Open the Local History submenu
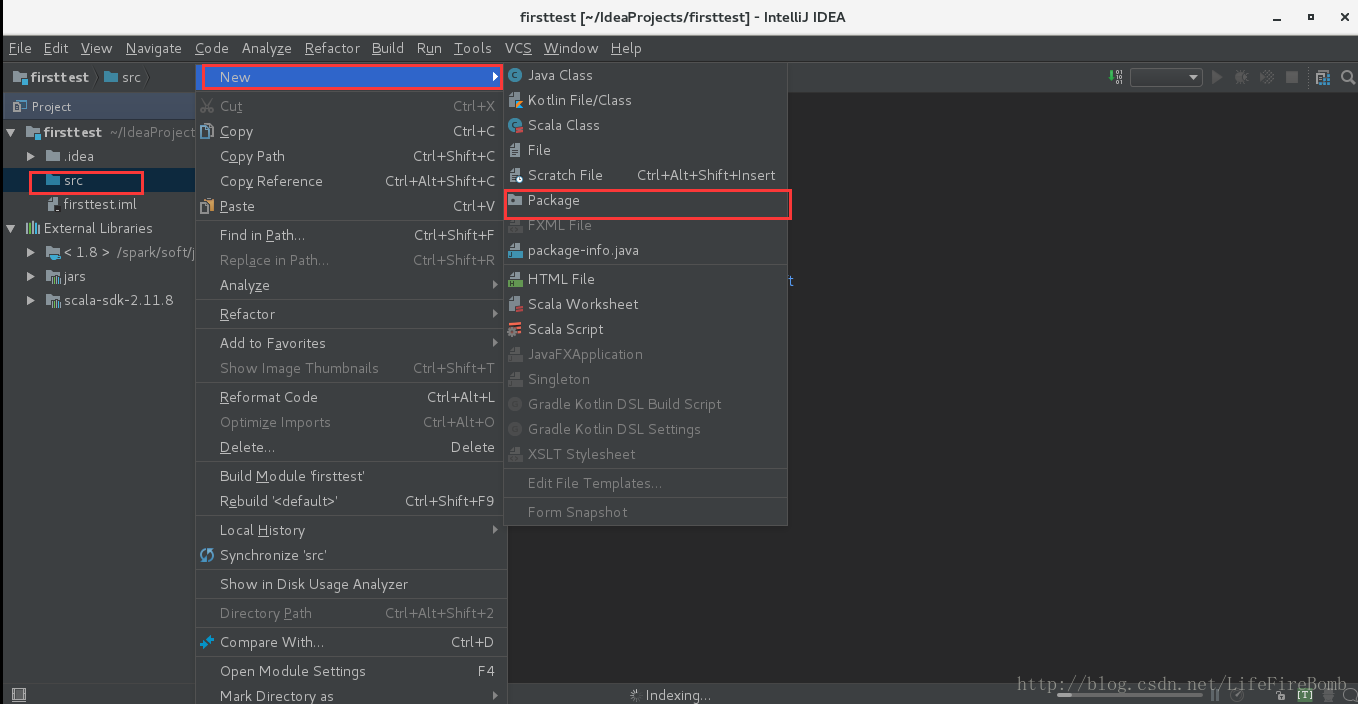Image resolution: width=1358 pixels, height=704 pixels. tap(351, 530)
